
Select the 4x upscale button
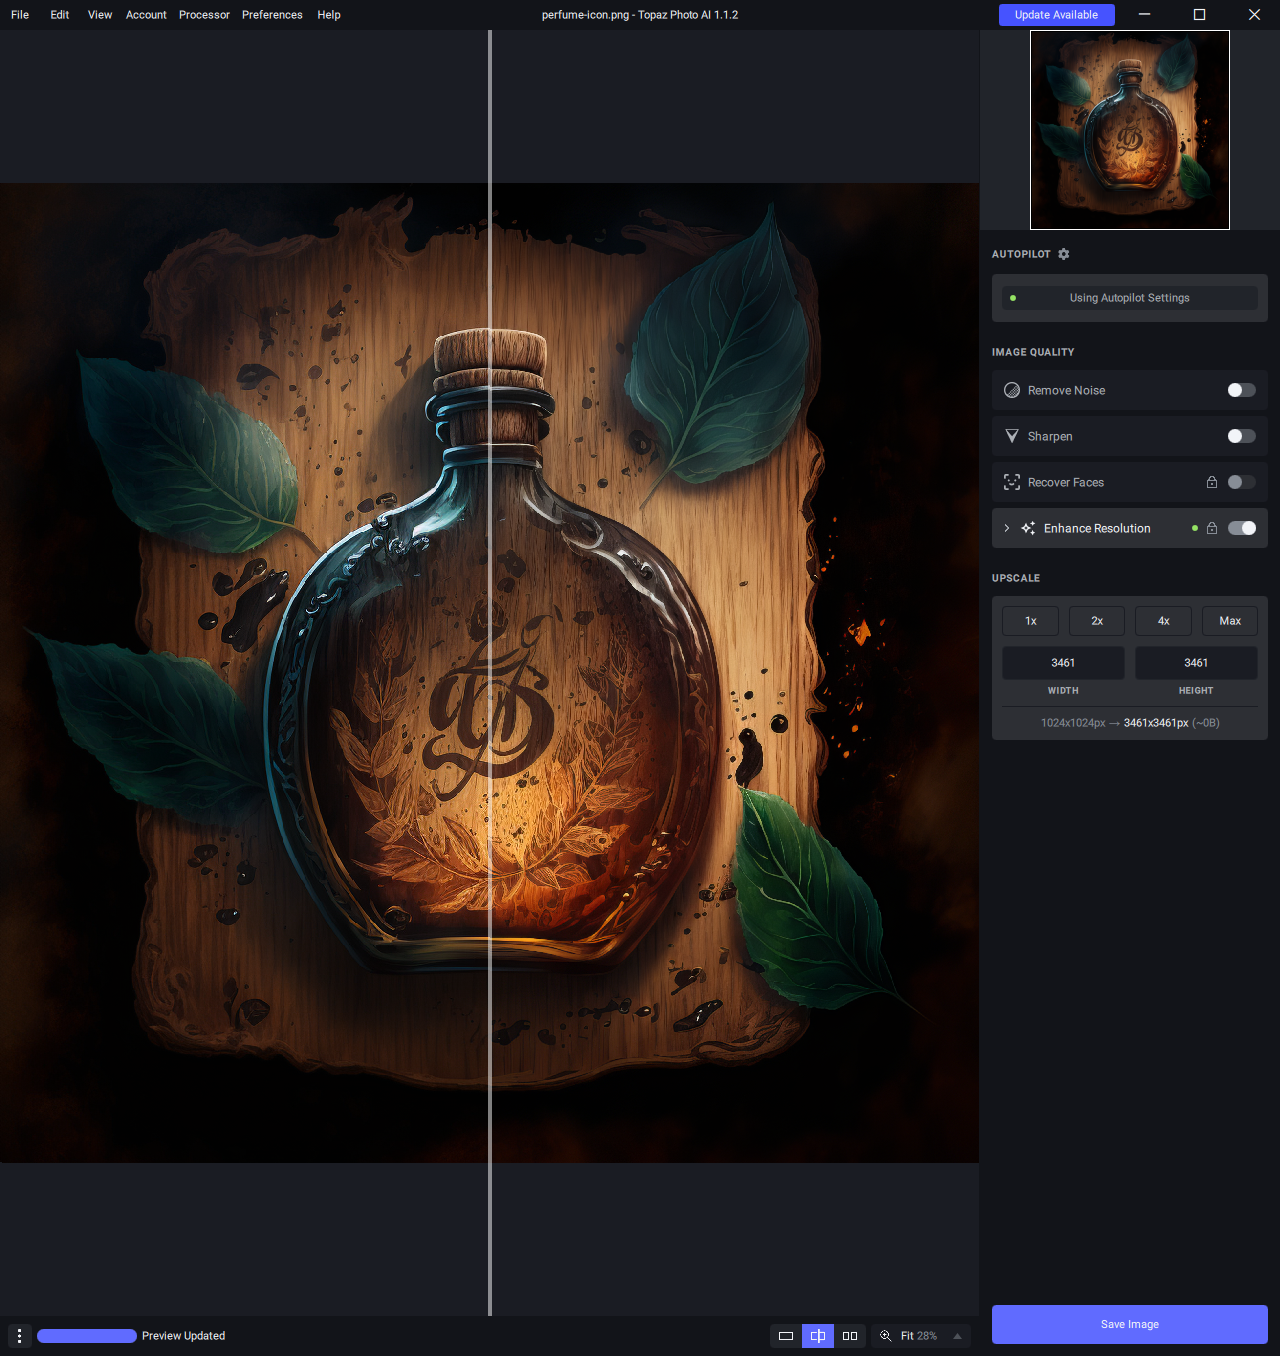[x=1163, y=621]
